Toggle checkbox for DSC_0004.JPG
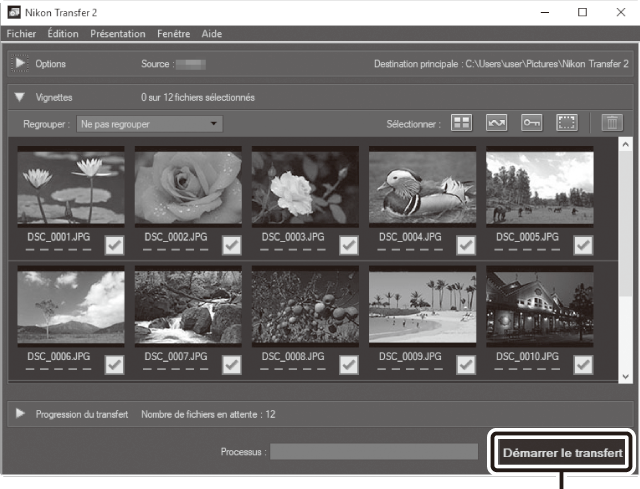The image size is (640, 489). 466,245
